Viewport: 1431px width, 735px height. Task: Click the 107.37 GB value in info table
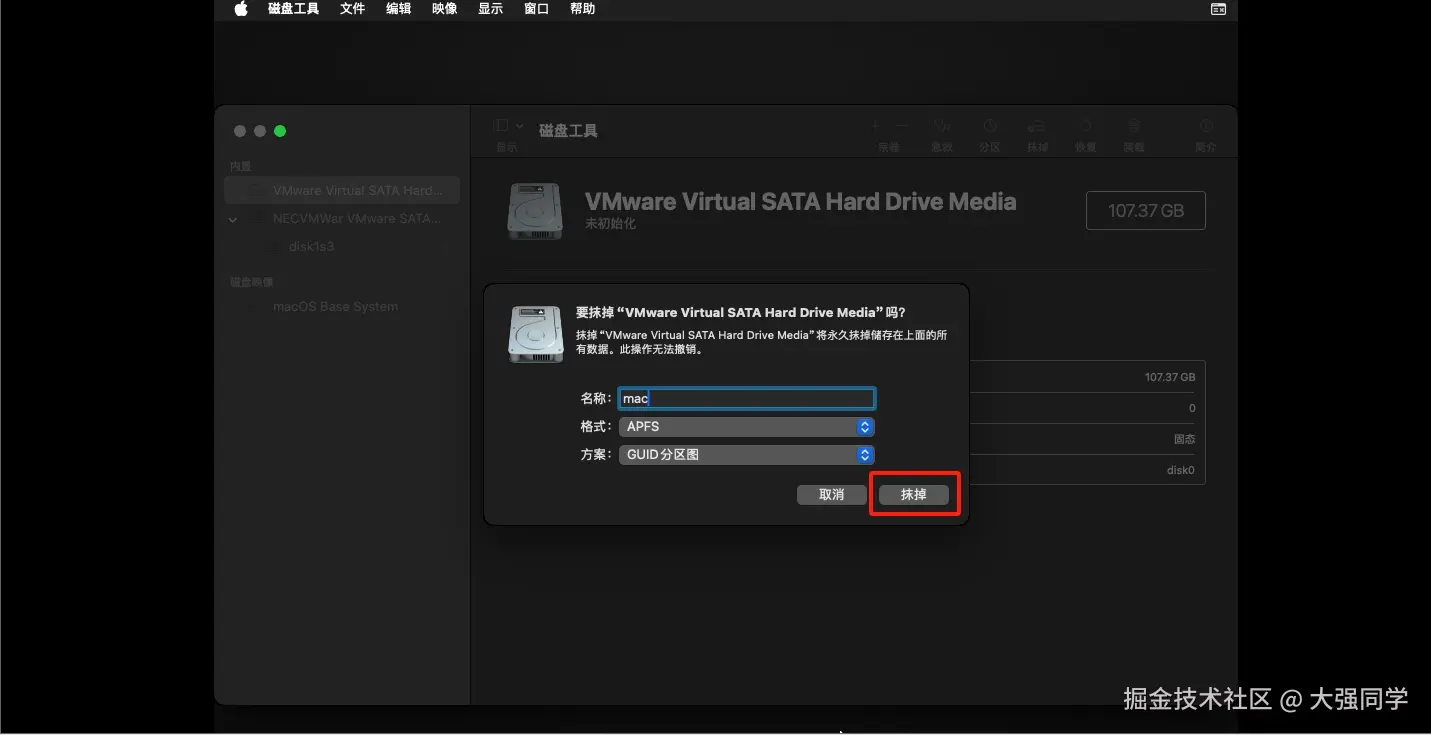click(x=1170, y=377)
